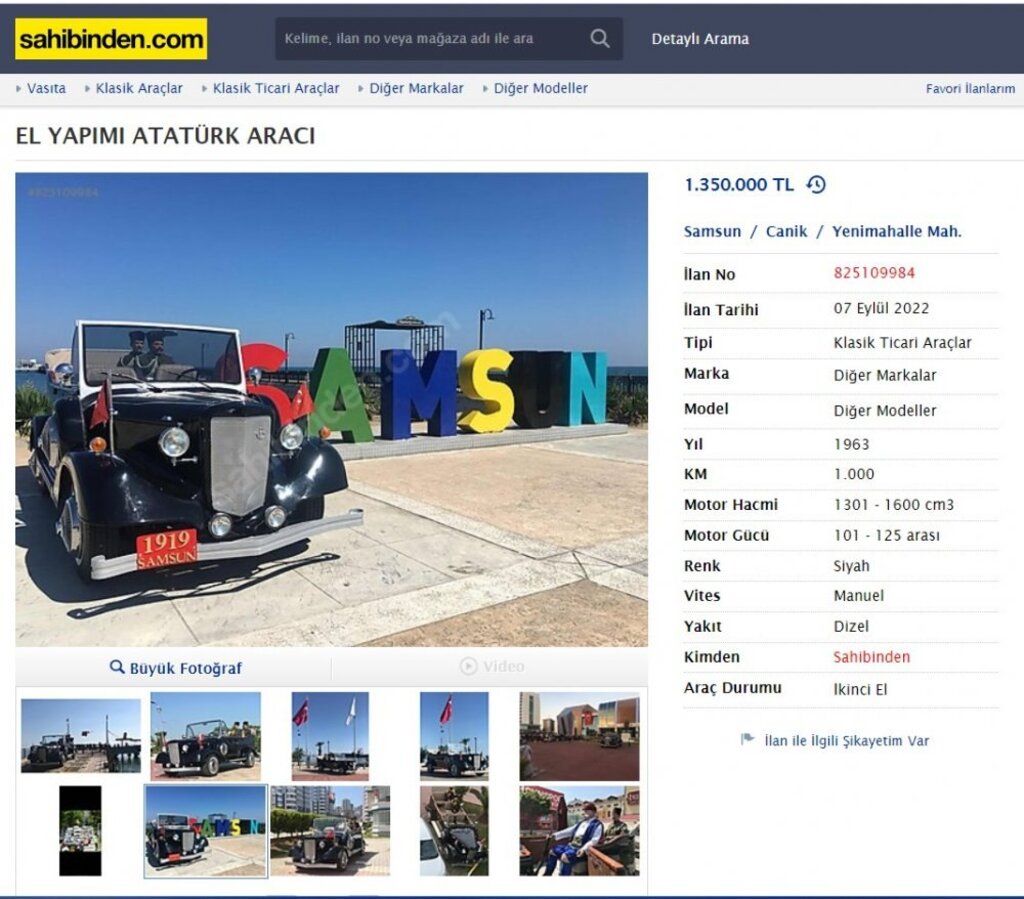1024x899 pixels.
Task: Open Diğer Modeller breadcrumb
Action: tap(540, 88)
